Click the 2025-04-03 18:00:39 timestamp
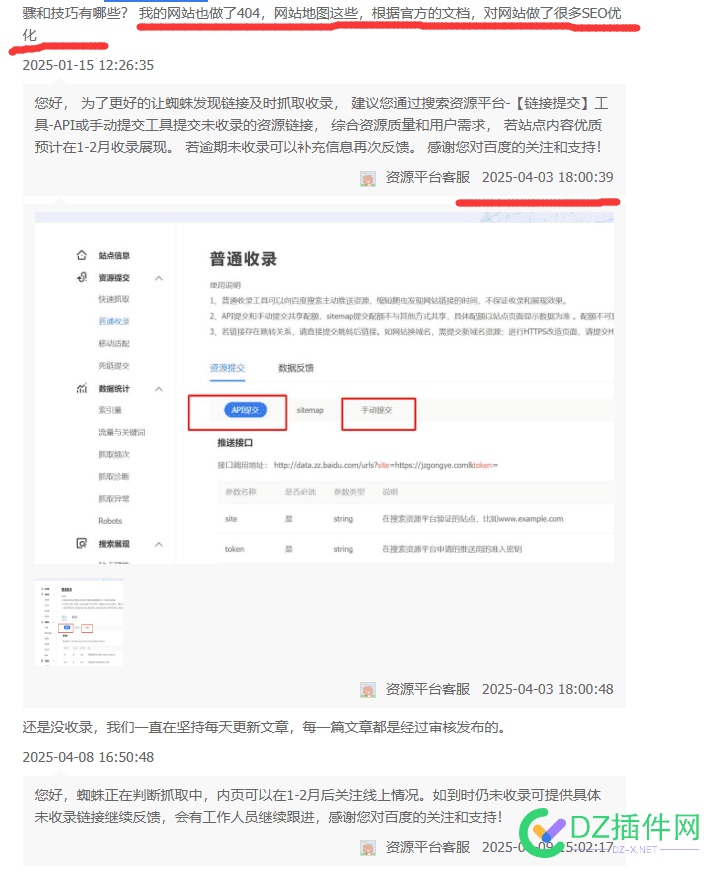 (547, 178)
